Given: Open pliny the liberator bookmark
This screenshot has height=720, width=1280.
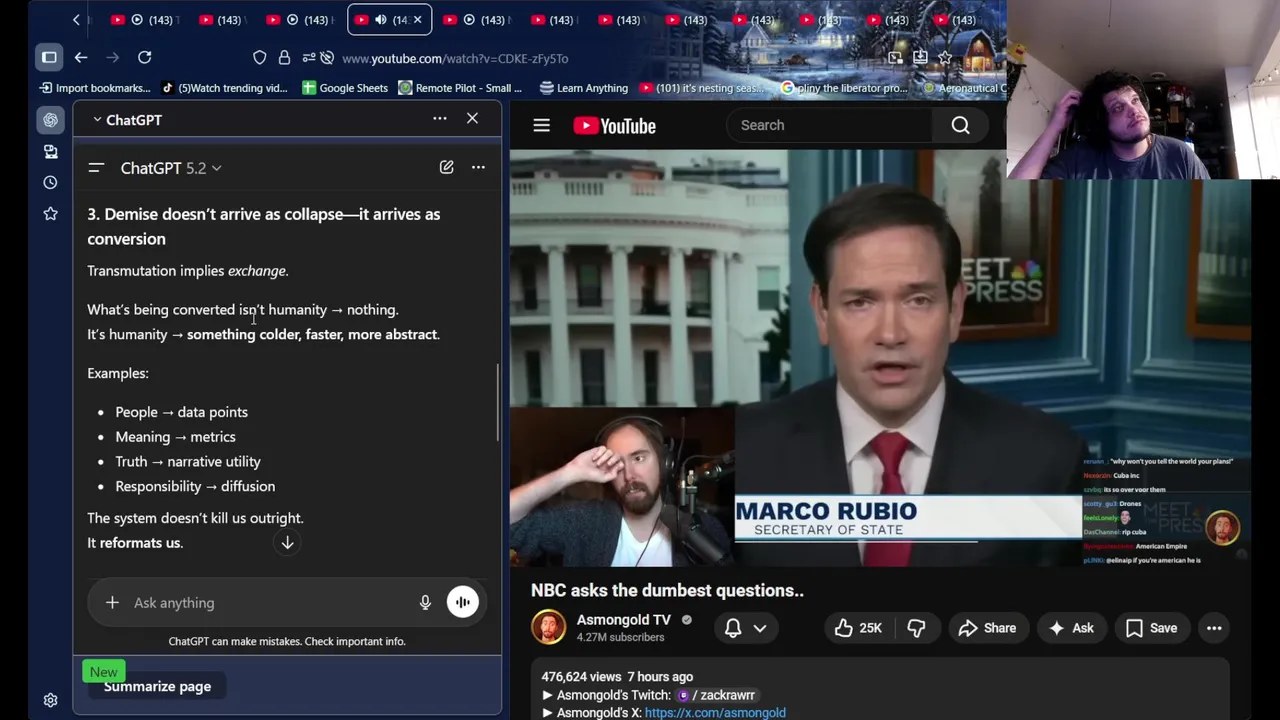Looking at the screenshot, I should (x=844, y=88).
